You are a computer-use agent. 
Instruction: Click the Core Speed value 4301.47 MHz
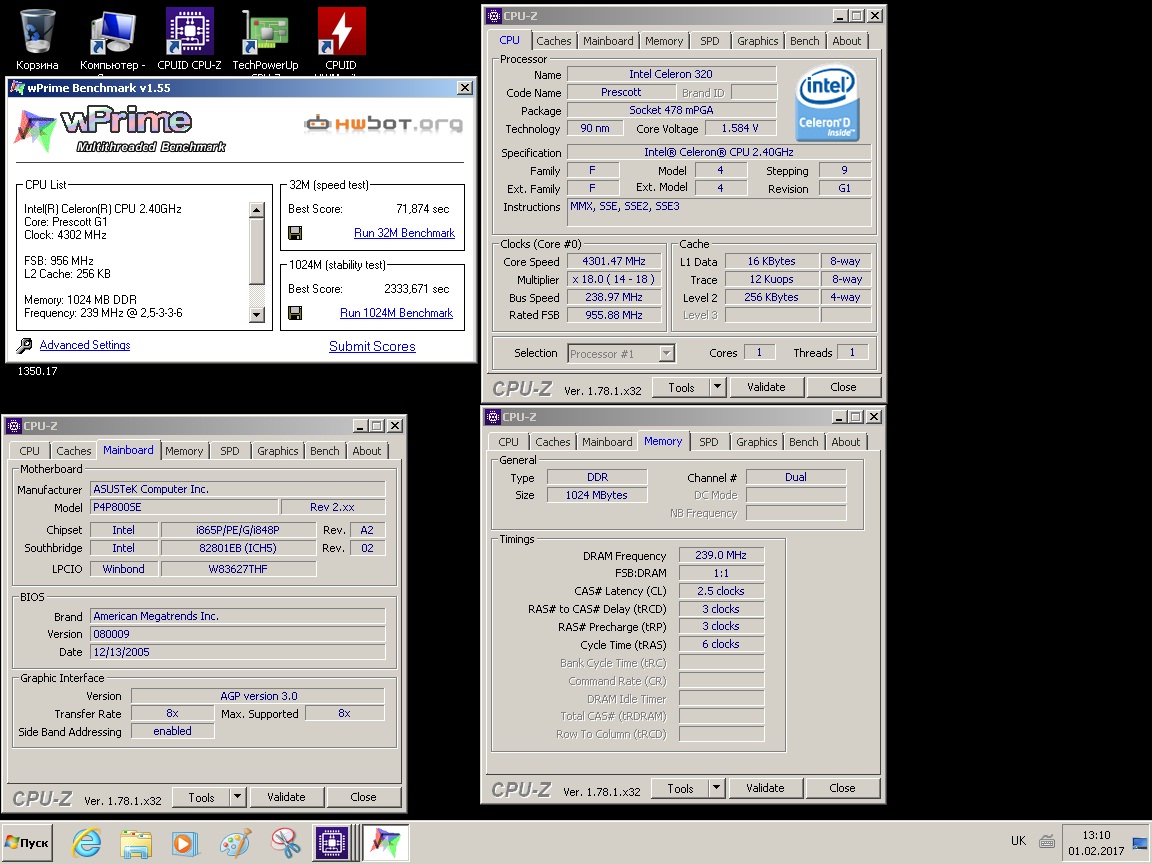pyautogui.click(x=614, y=262)
